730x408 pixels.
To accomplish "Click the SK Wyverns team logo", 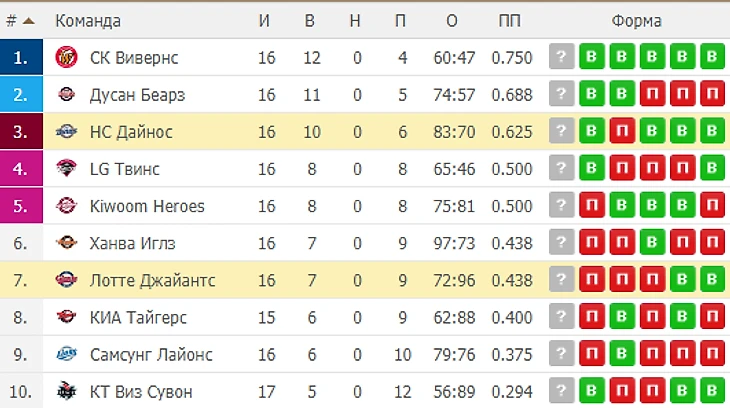I will click(66, 58).
